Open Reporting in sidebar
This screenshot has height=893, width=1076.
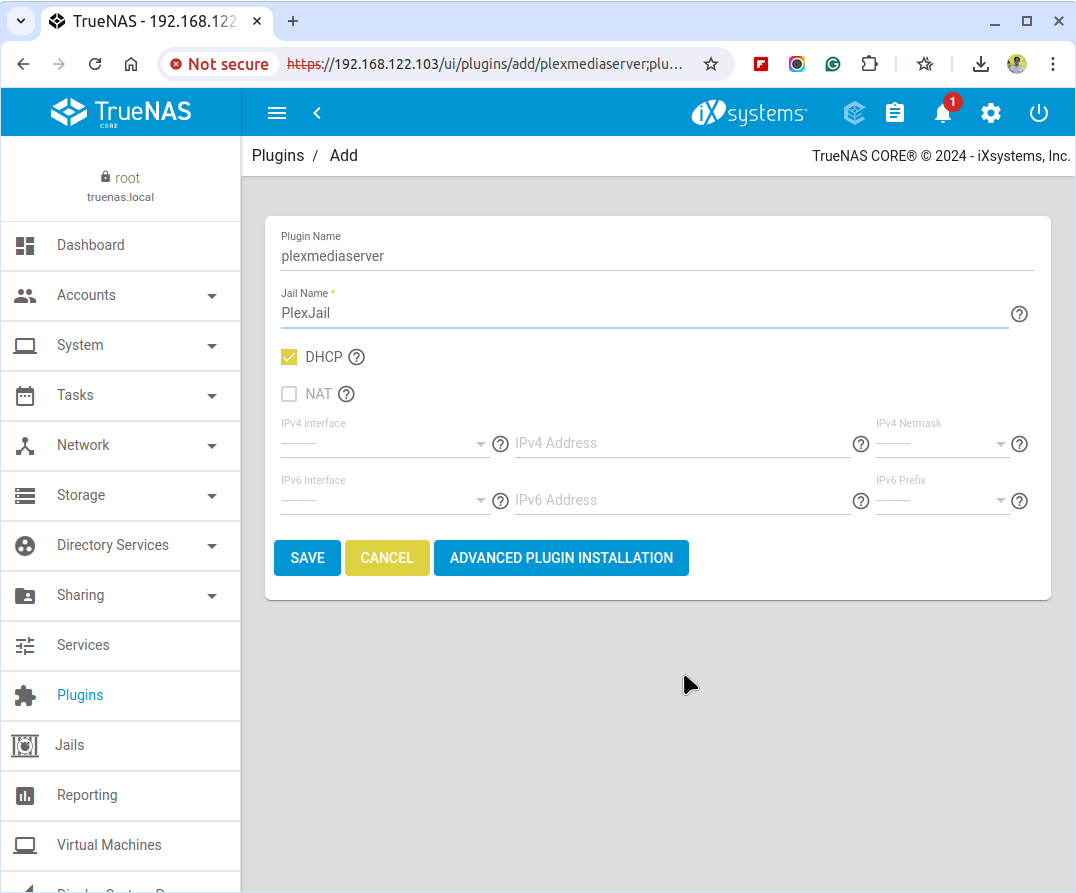[x=121, y=796]
